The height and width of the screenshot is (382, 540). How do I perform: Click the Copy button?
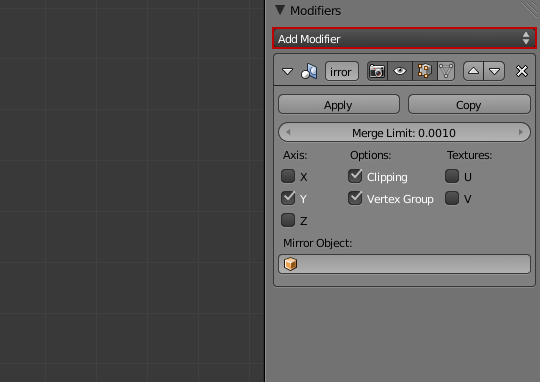click(x=469, y=104)
